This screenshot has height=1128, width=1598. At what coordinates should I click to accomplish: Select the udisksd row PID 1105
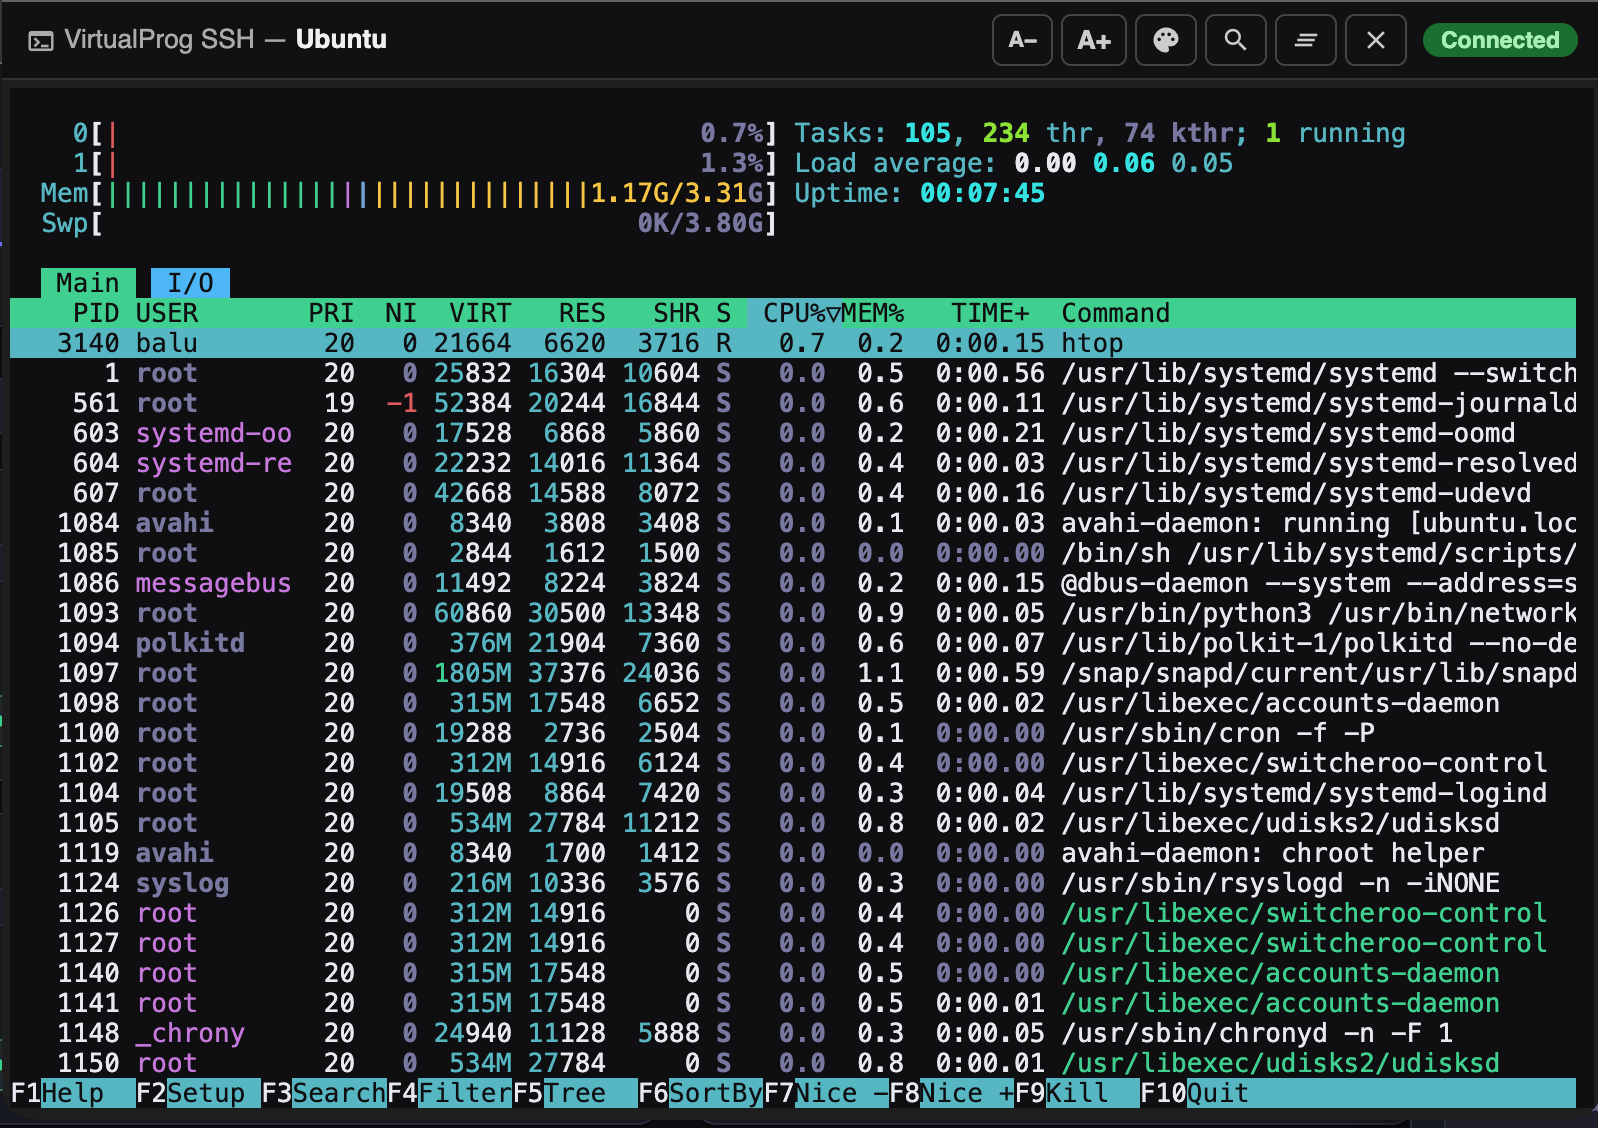click(x=793, y=823)
